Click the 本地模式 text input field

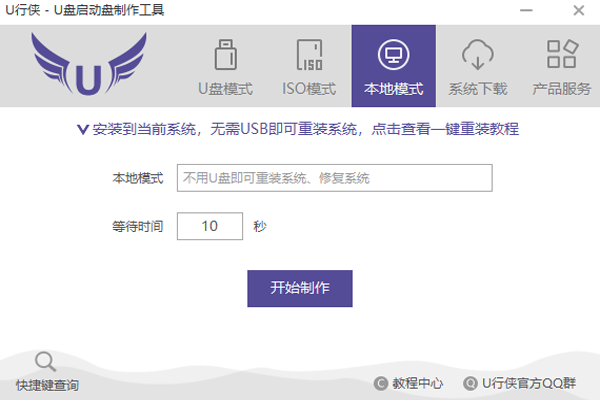pos(334,178)
